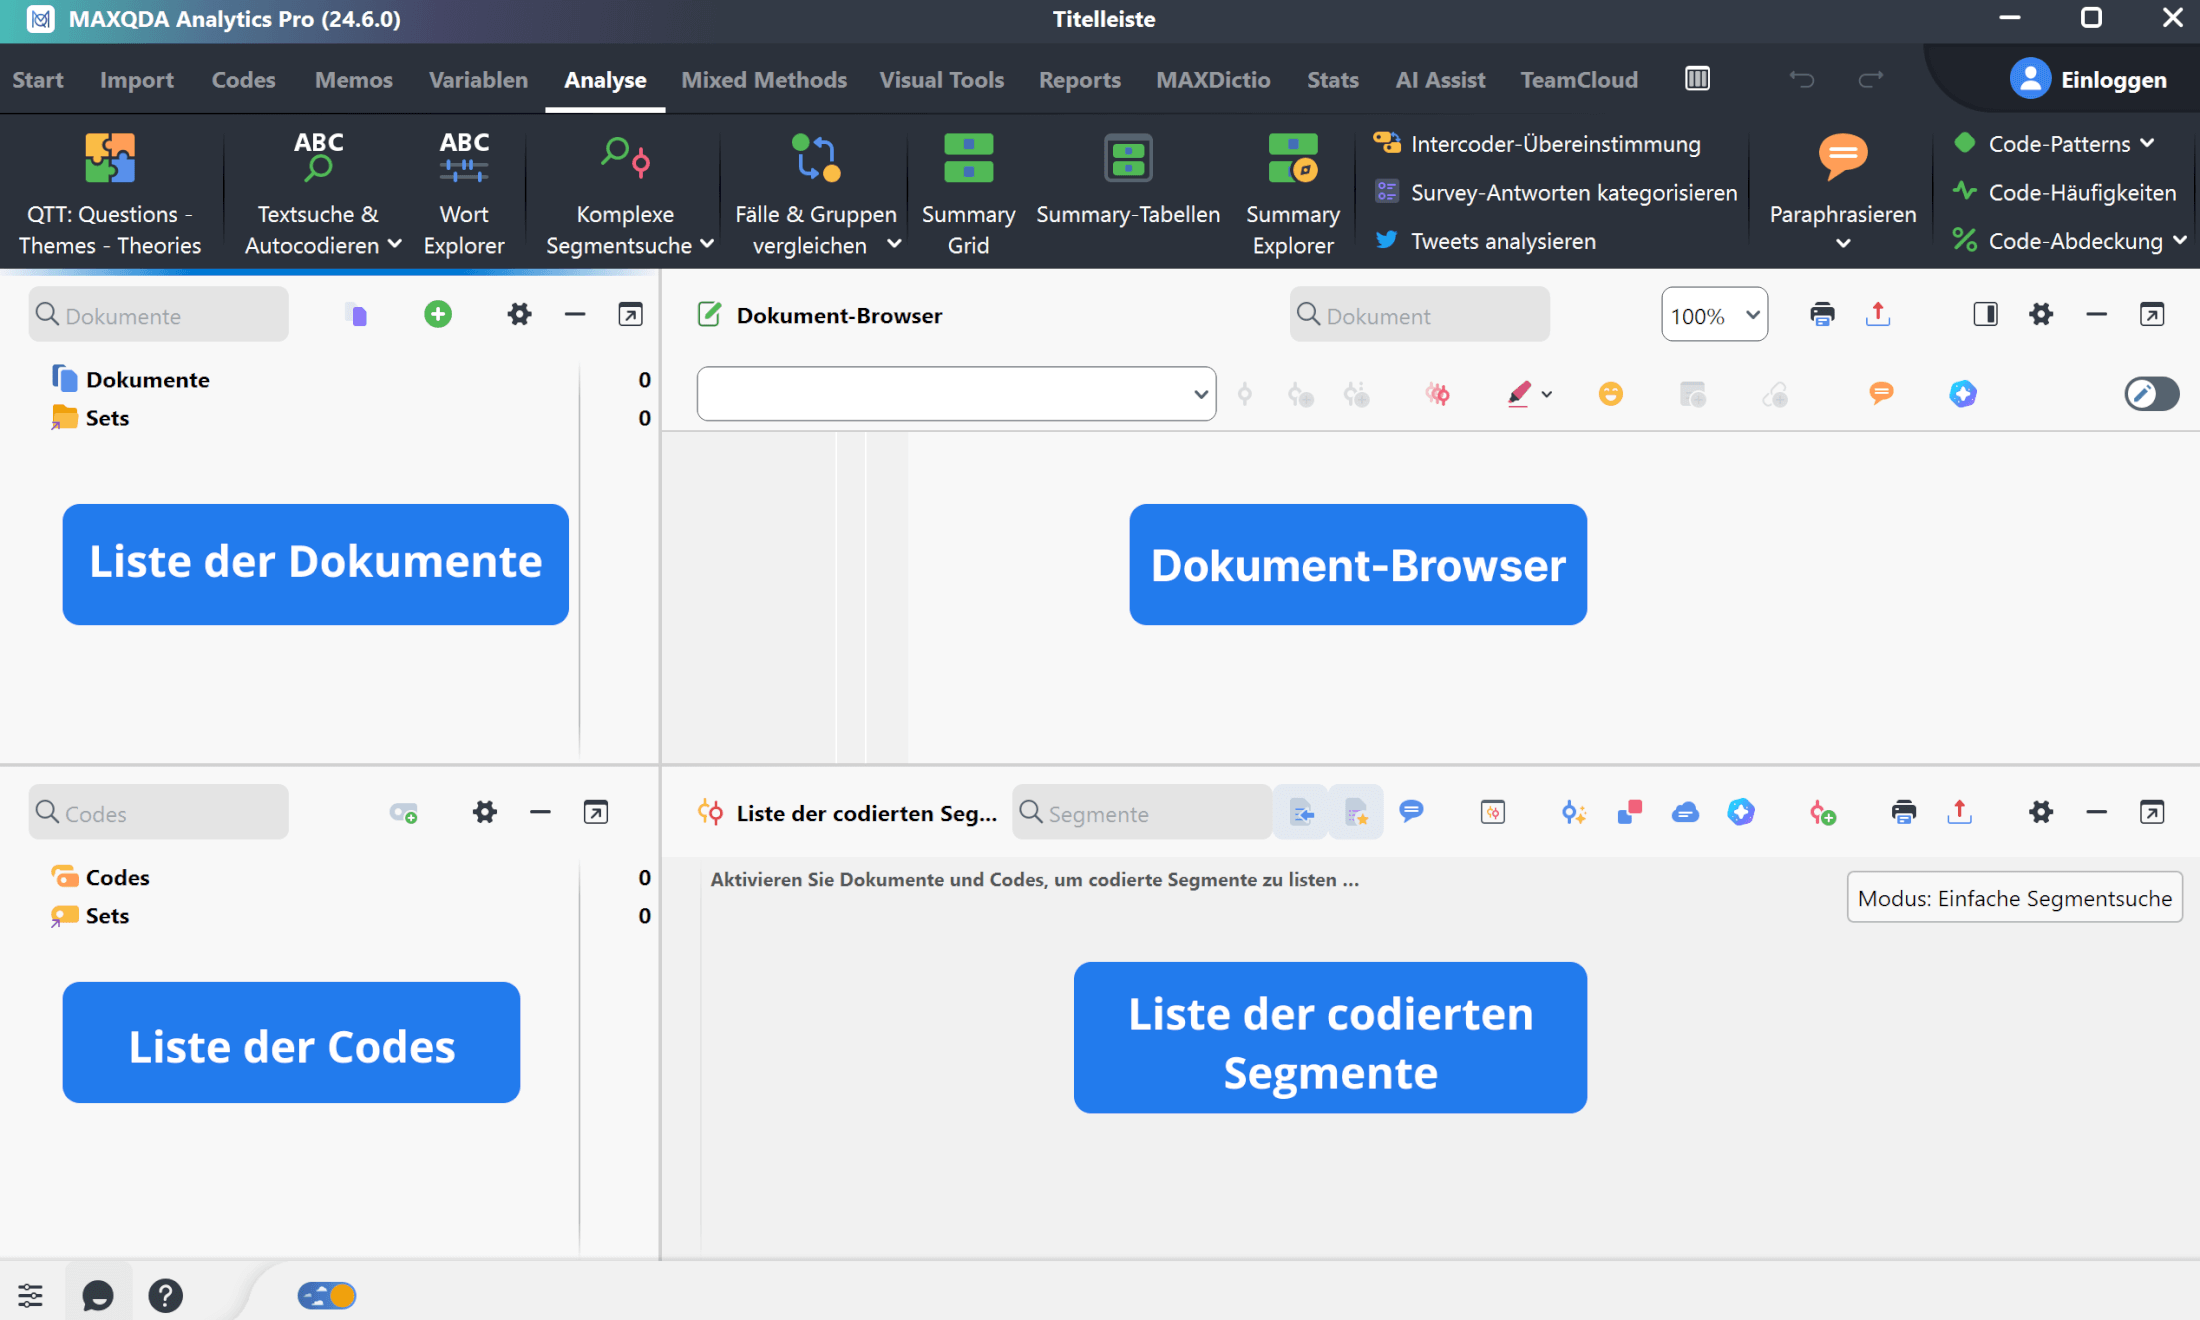
Task: Switch to the Import tab
Action: point(137,79)
